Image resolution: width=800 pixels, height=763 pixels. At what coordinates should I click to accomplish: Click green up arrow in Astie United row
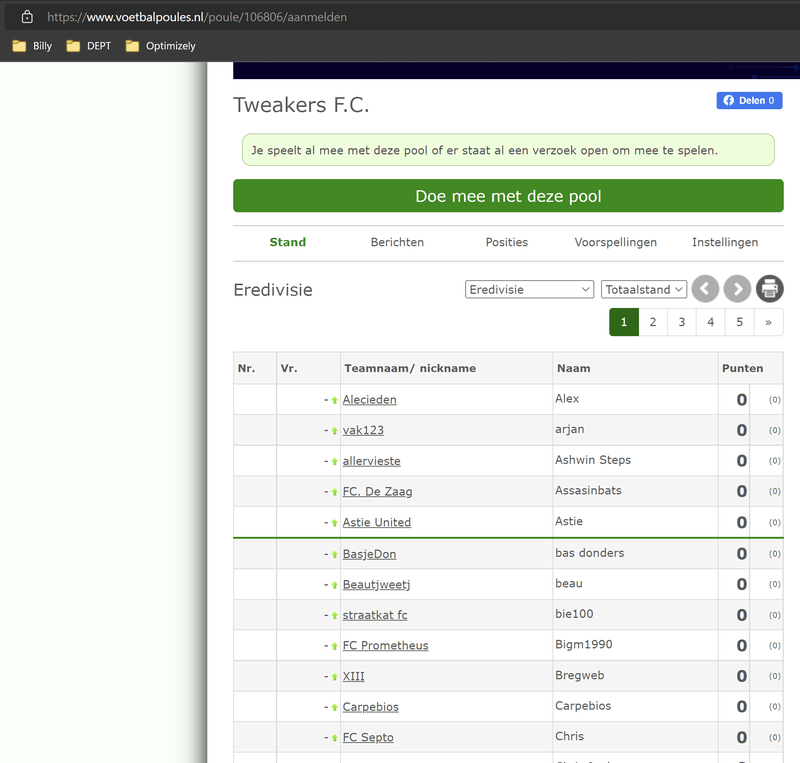point(334,523)
